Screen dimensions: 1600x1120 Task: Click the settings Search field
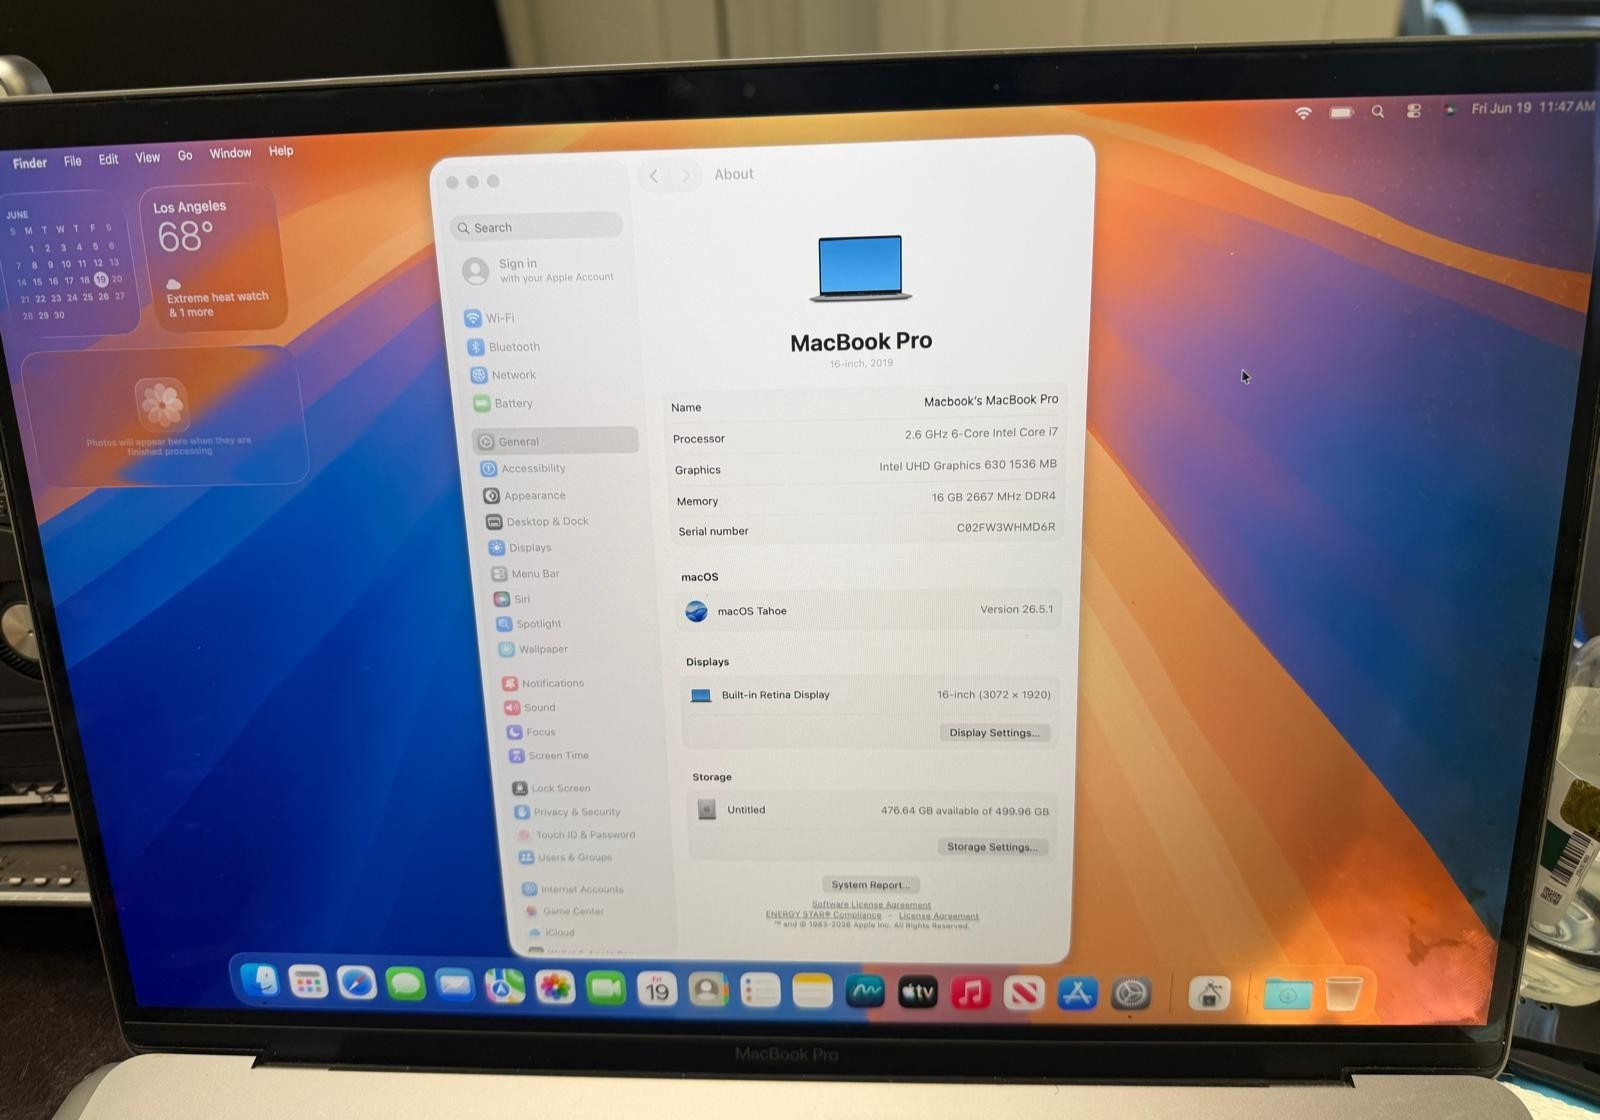click(x=537, y=227)
